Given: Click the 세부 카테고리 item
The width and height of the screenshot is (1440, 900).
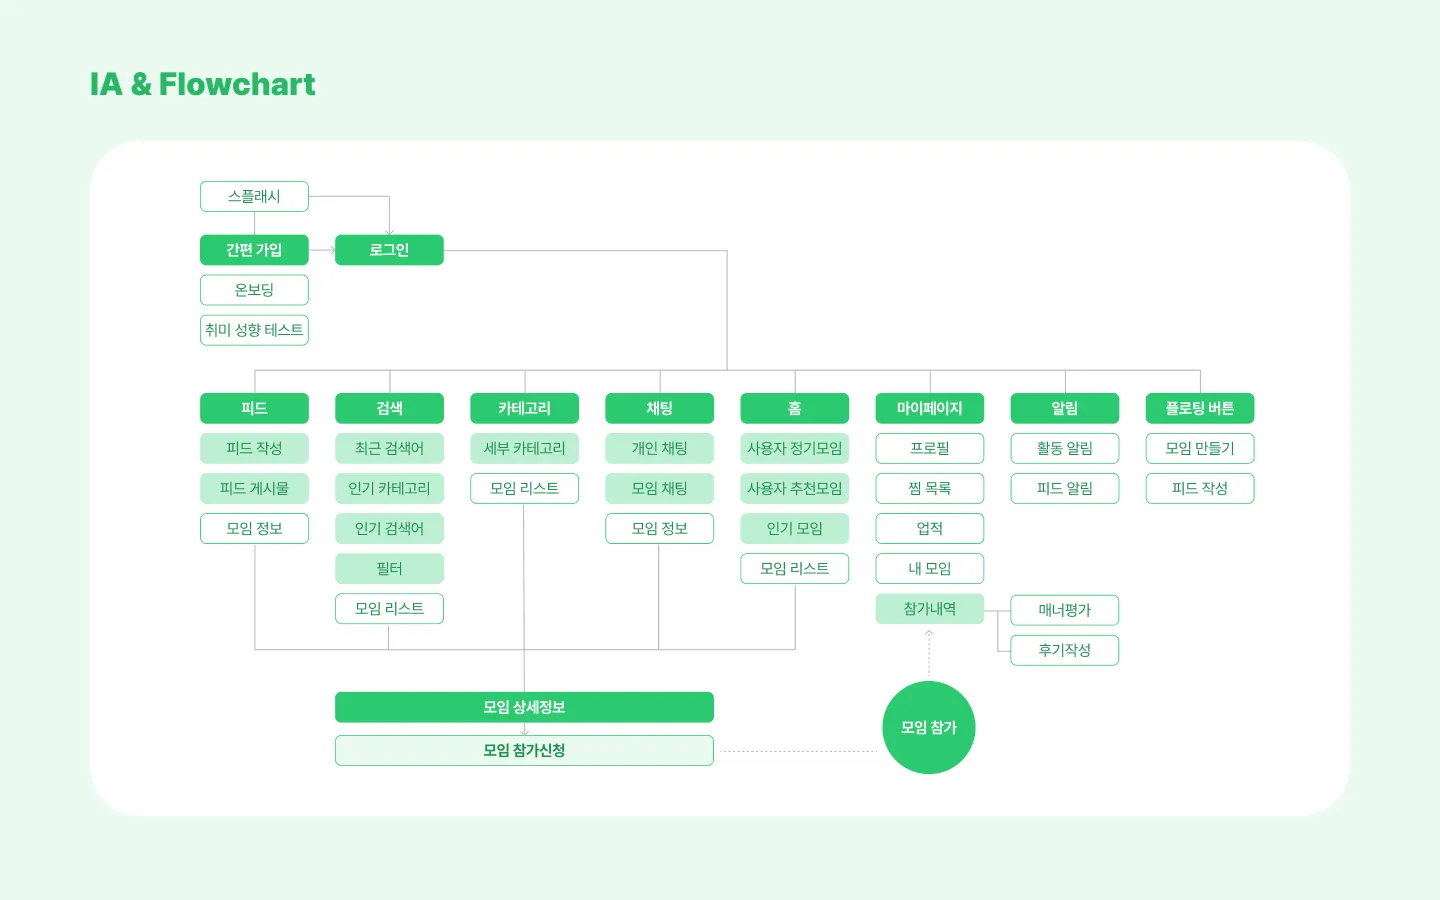Looking at the screenshot, I should tap(524, 448).
